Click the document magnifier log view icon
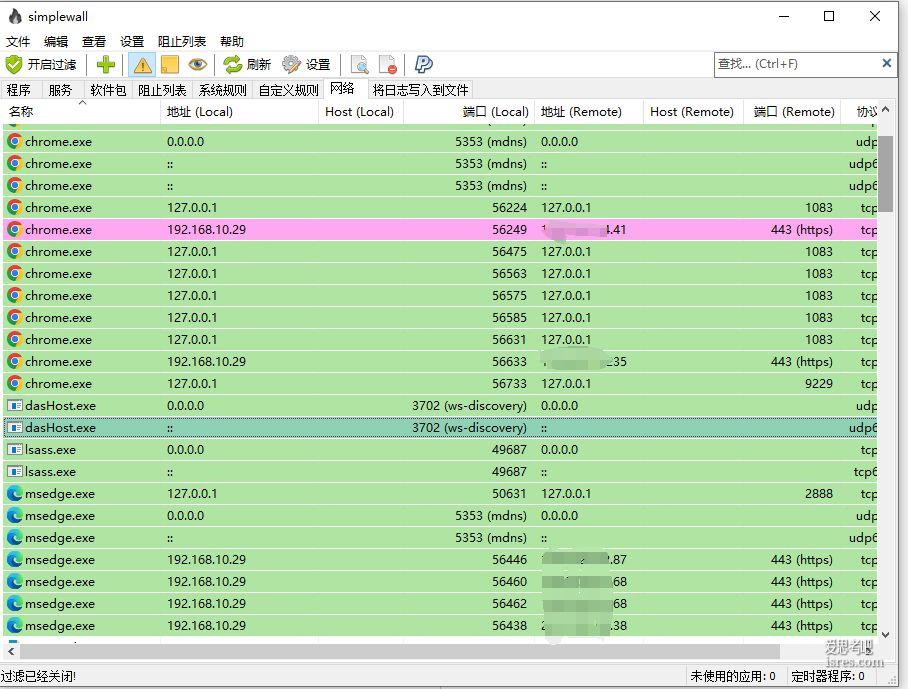 coord(360,64)
